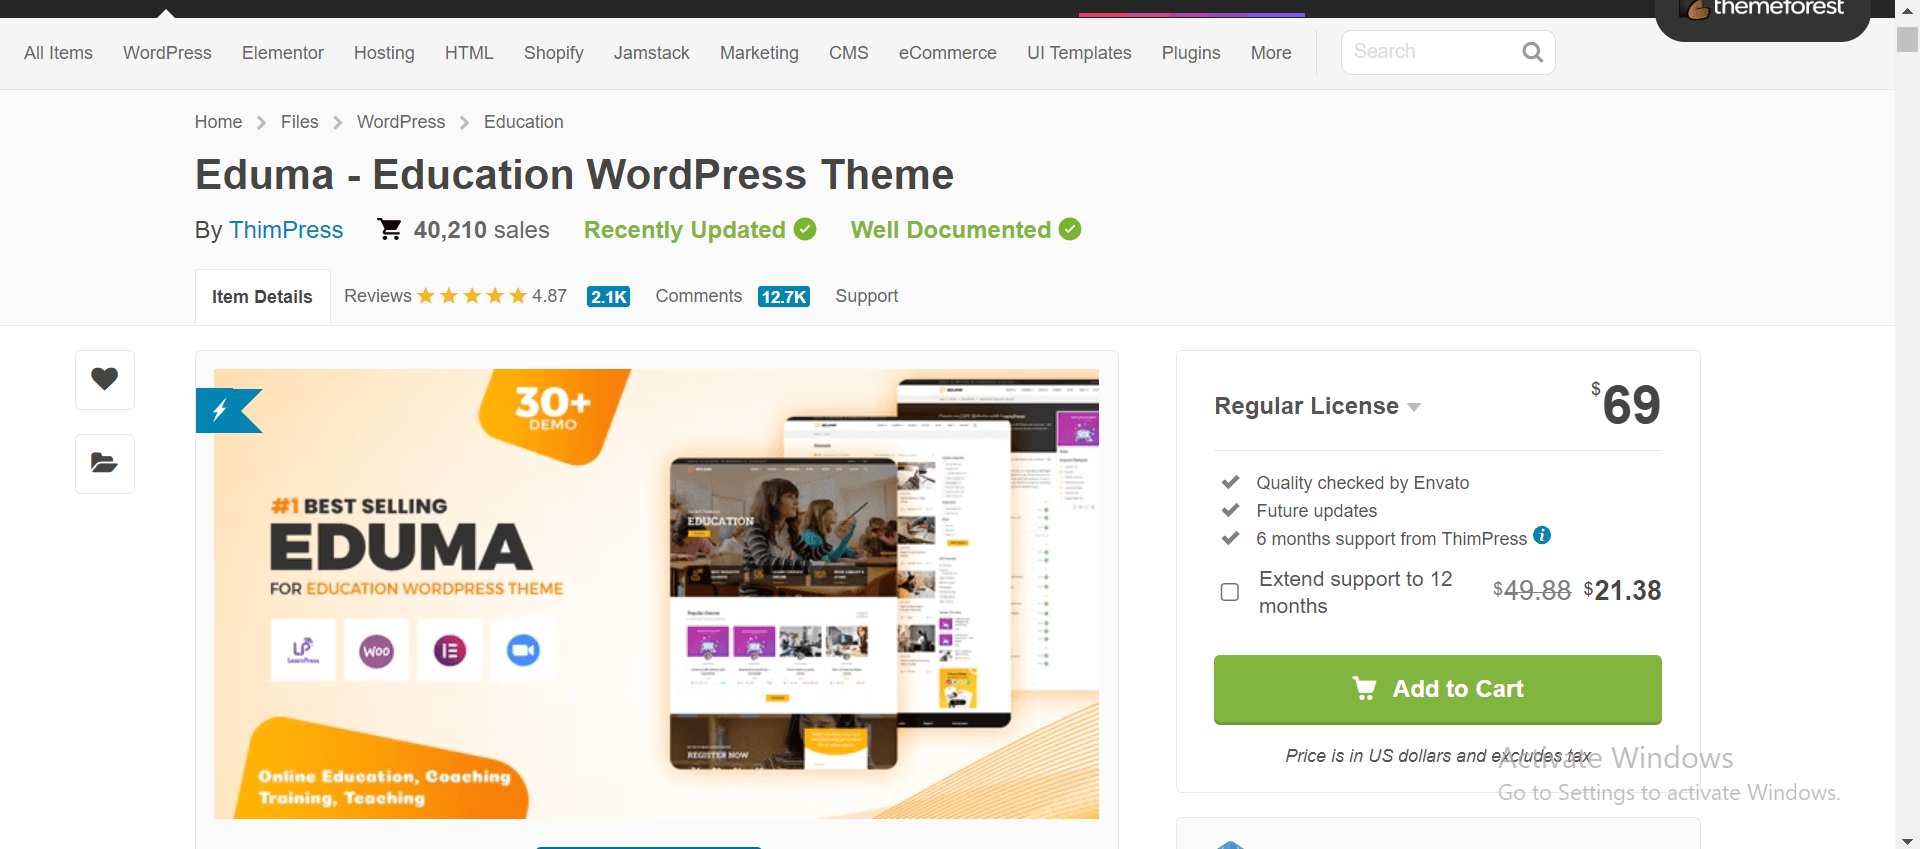The image size is (1920, 849).
Task: Click the Add to Cart button
Action: (x=1438, y=689)
